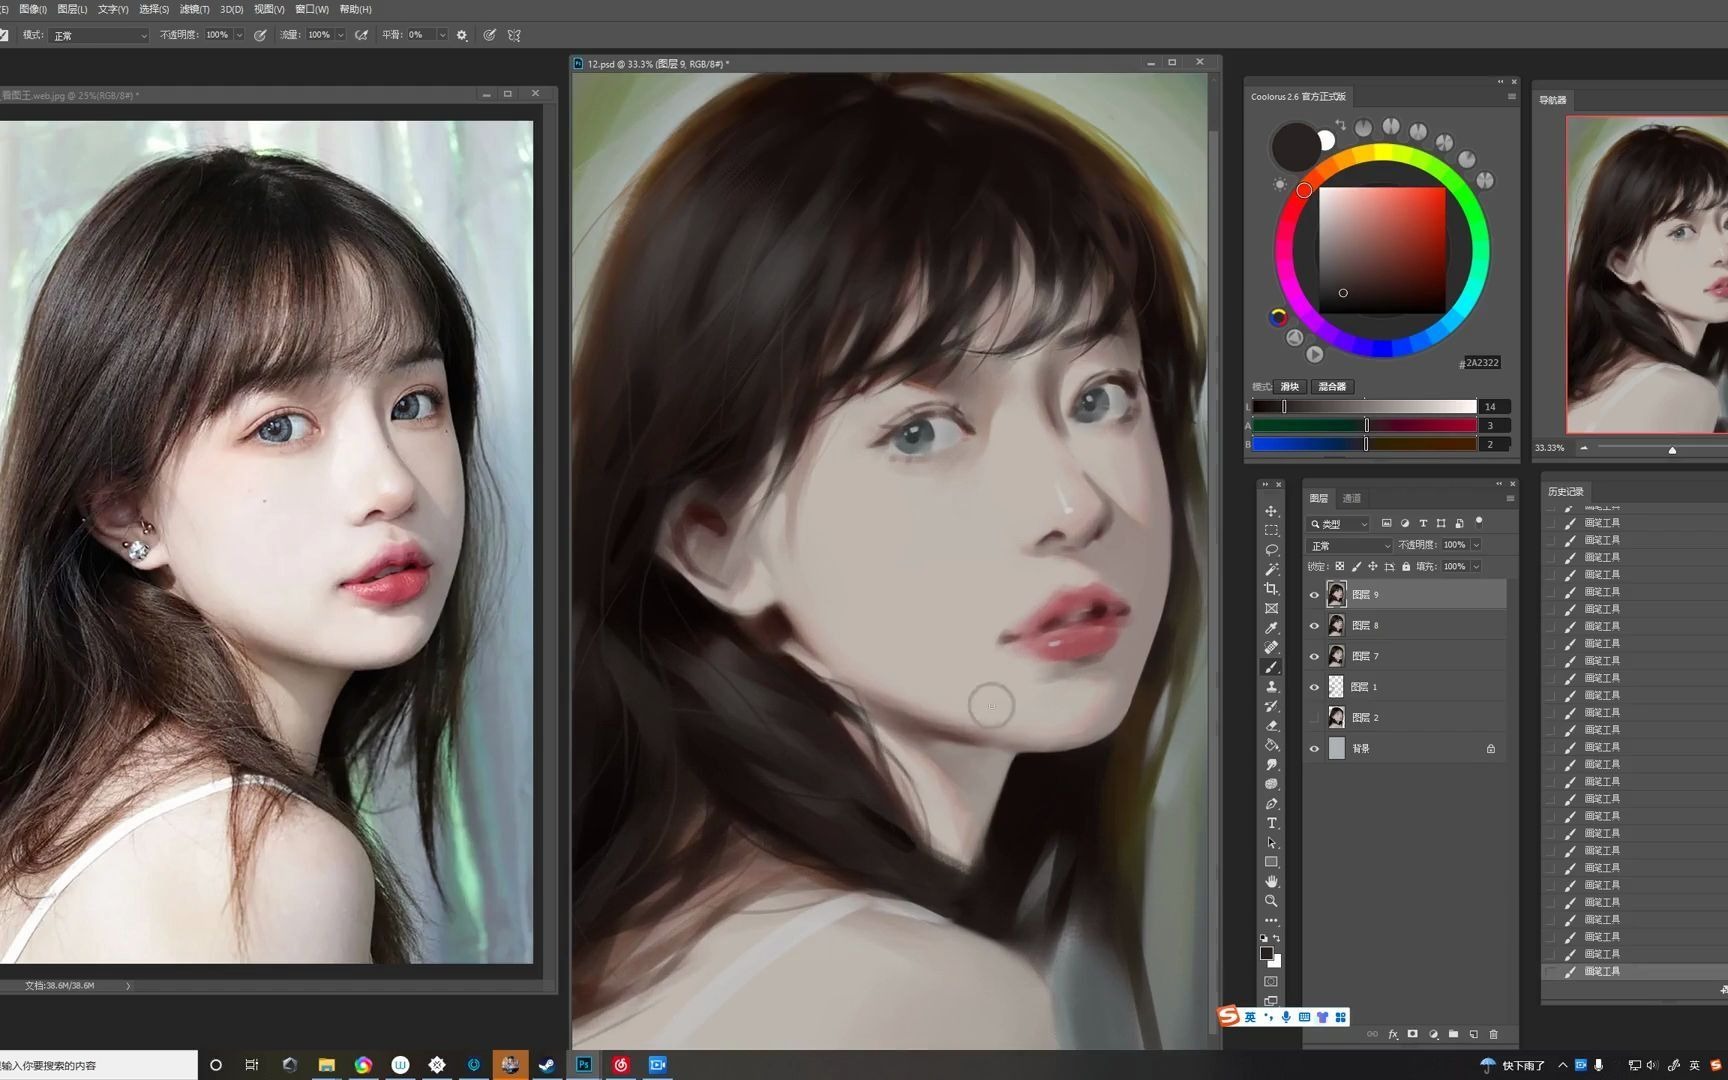Open the layer blend mode 正常 dropdown

tap(1349, 545)
